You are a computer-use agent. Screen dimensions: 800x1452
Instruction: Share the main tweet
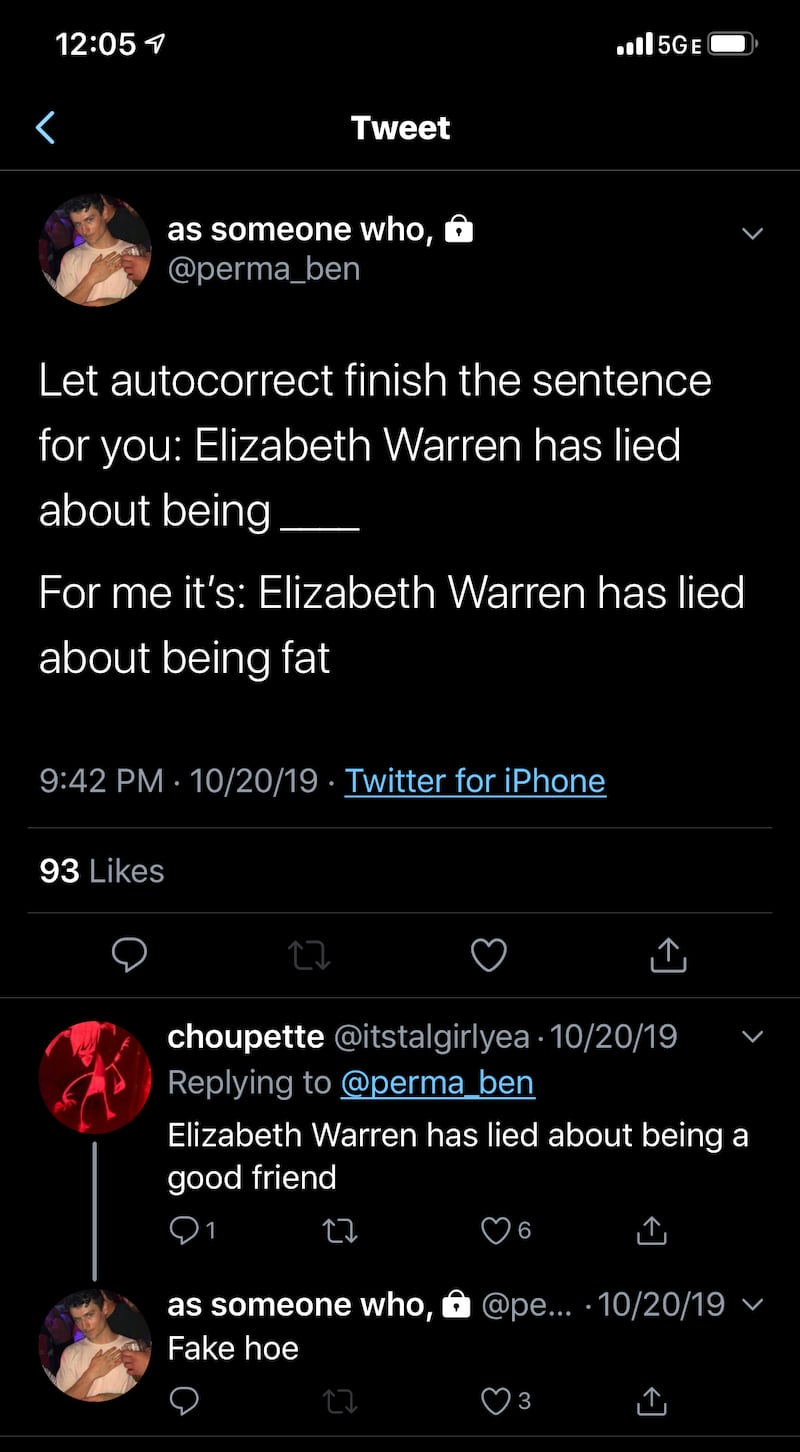pos(668,956)
